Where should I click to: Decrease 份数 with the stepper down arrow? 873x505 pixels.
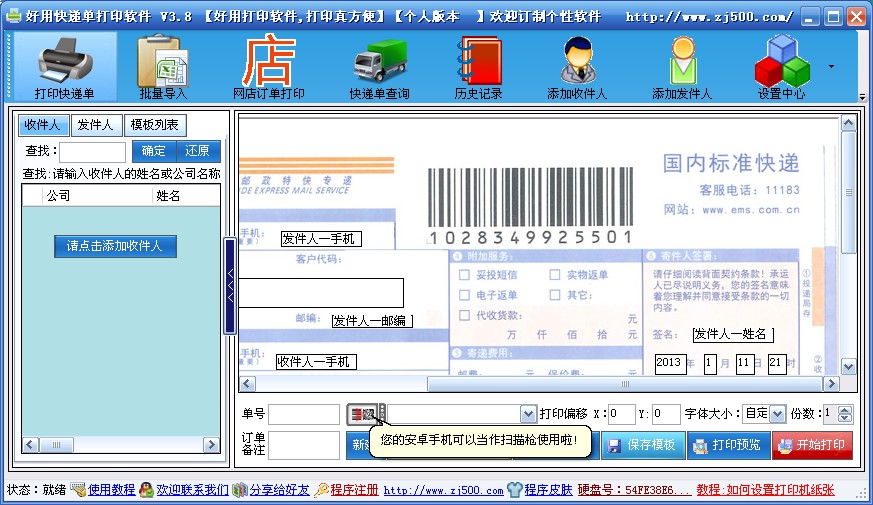(x=845, y=418)
